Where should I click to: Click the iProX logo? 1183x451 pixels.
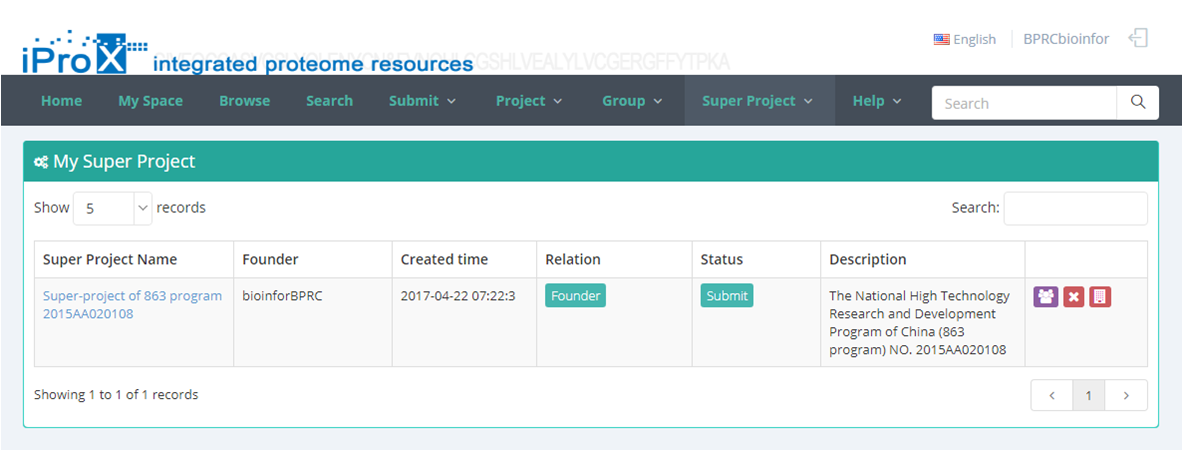(84, 52)
